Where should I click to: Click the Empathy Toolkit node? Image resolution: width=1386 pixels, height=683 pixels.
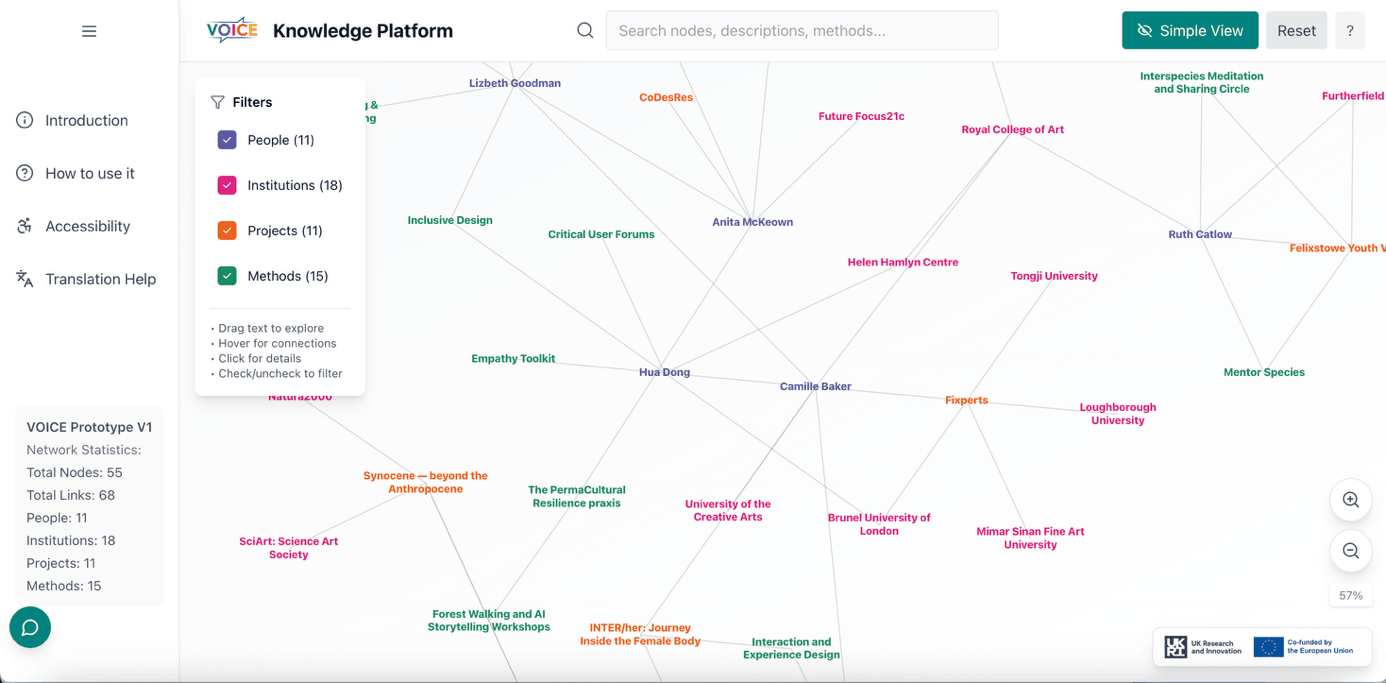tap(513, 358)
